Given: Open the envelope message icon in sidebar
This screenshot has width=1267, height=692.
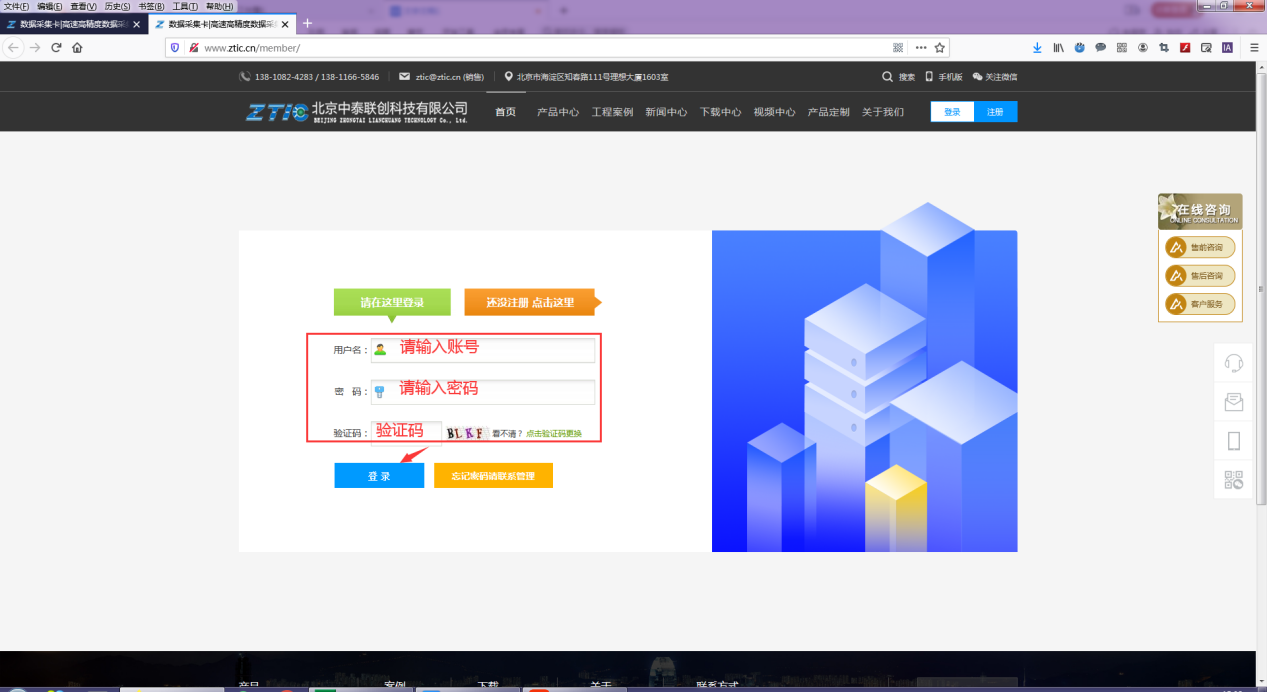Looking at the screenshot, I should pyautogui.click(x=1234, y=402).
